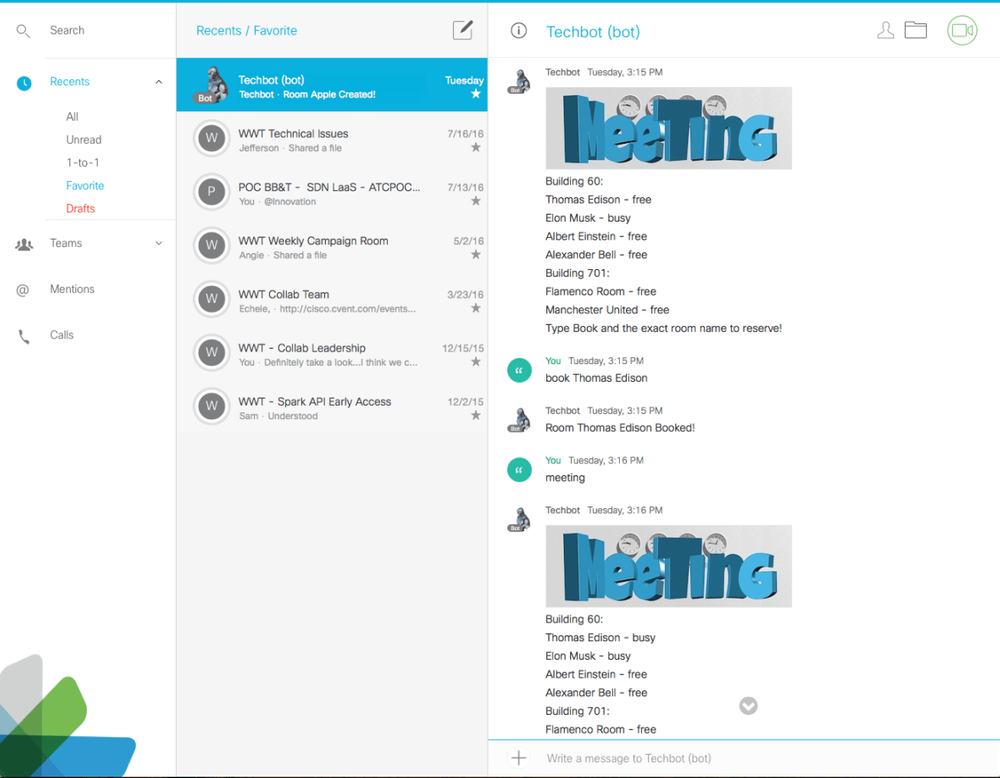The image size is (1000, 778).
Task: Open WWT - Collab Leadership conversation
Action: pos(332,353)
